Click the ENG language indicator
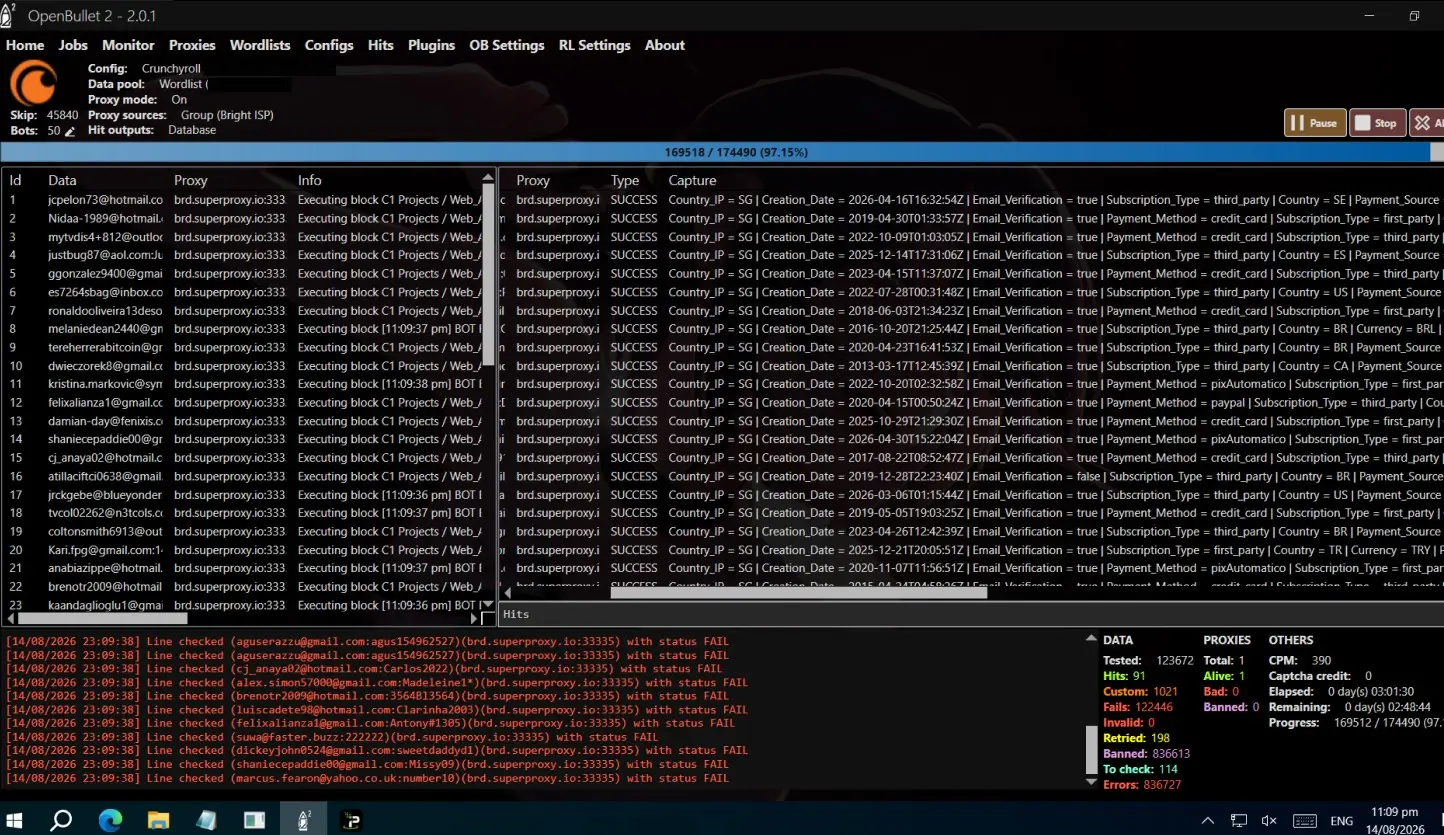The width and height of the screenshot is (1444, 835). click(1341, 821)
